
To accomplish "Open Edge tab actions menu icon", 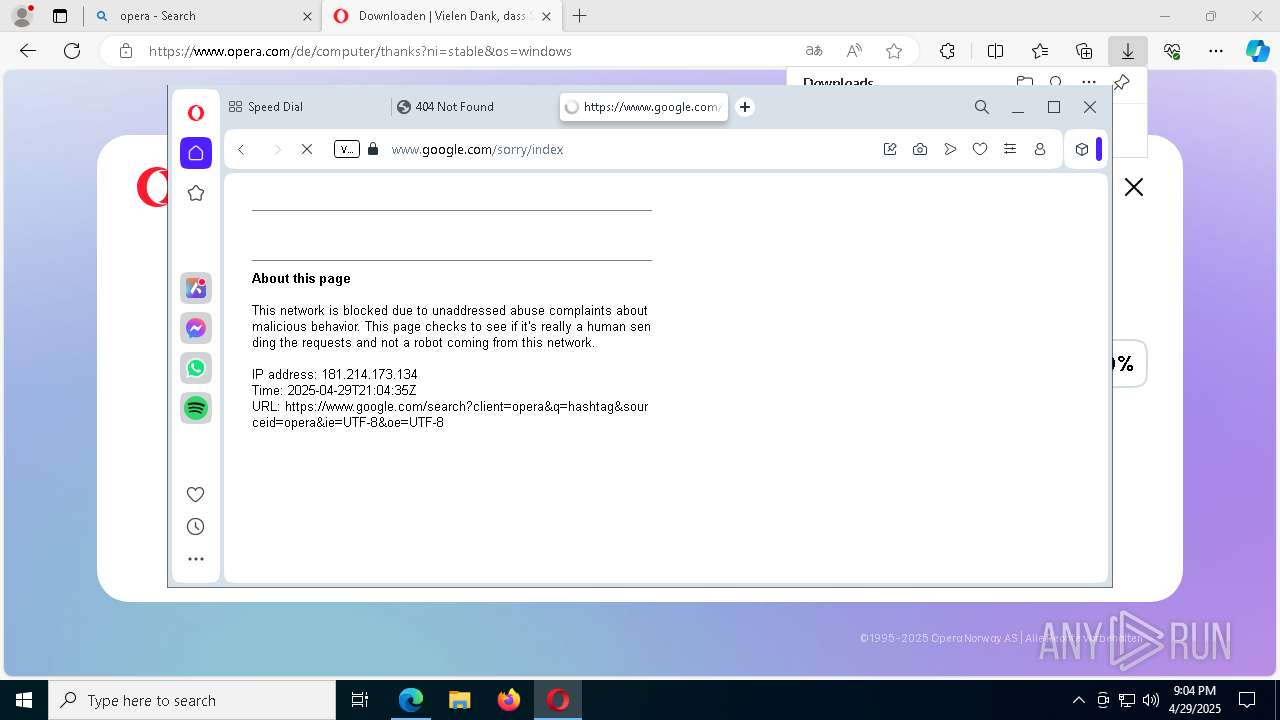I will [60, 16].
